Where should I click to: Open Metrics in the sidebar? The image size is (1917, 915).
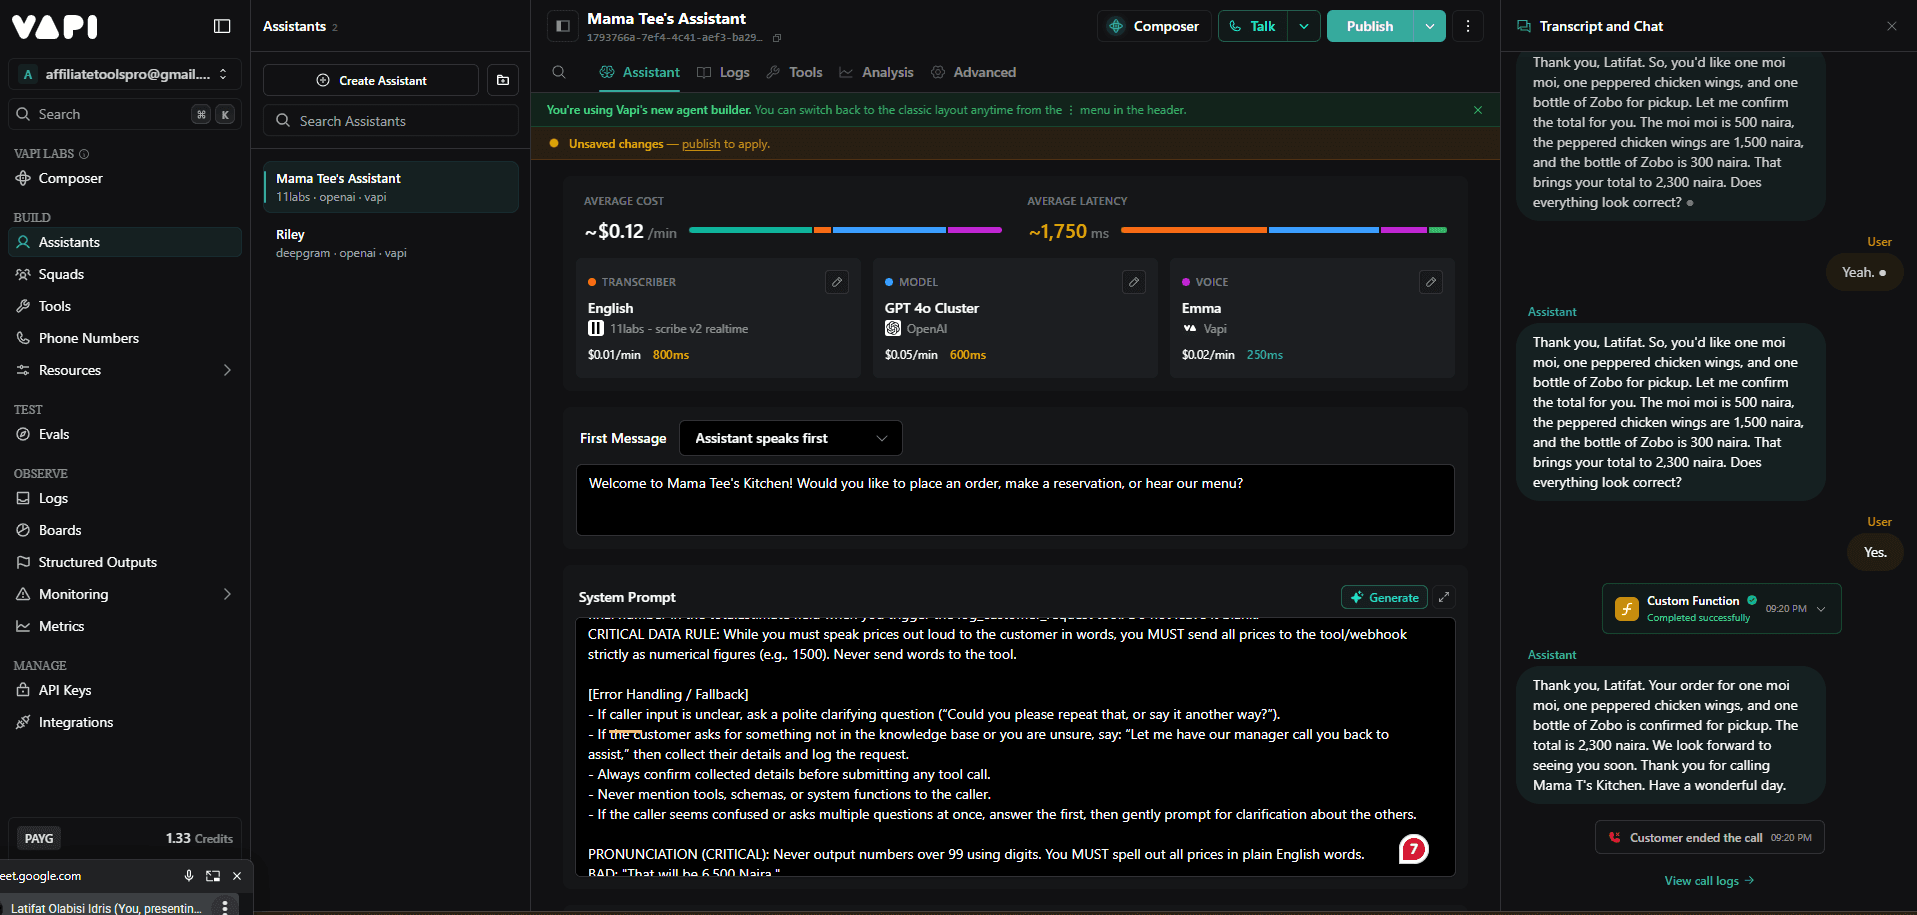(125, 626)
